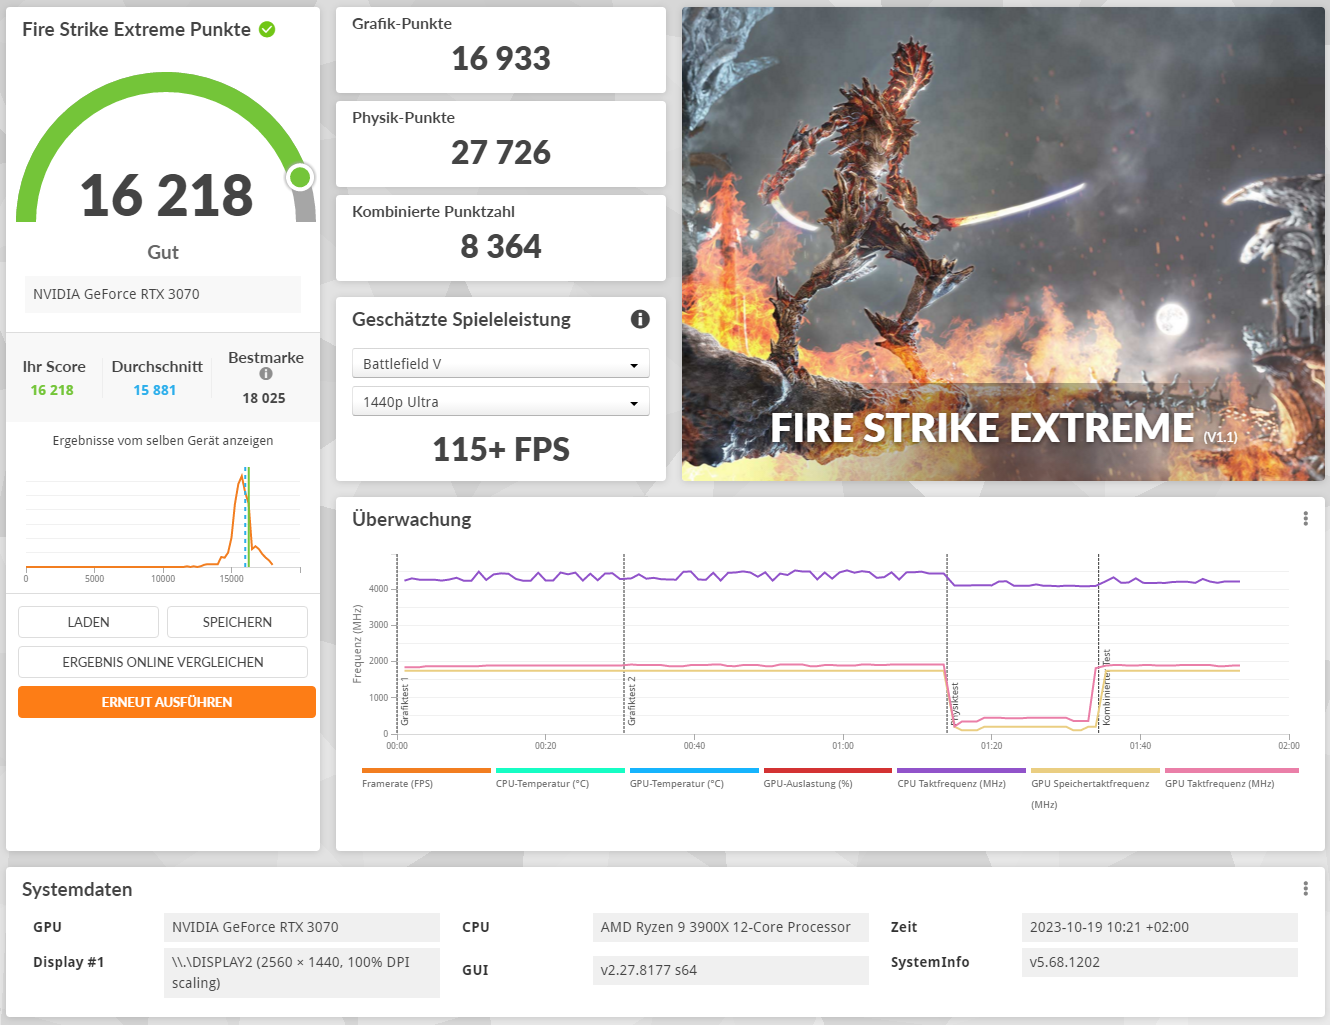Open the link Ergebnisse vom selben Gerät anzeigen

click(163, 440)
